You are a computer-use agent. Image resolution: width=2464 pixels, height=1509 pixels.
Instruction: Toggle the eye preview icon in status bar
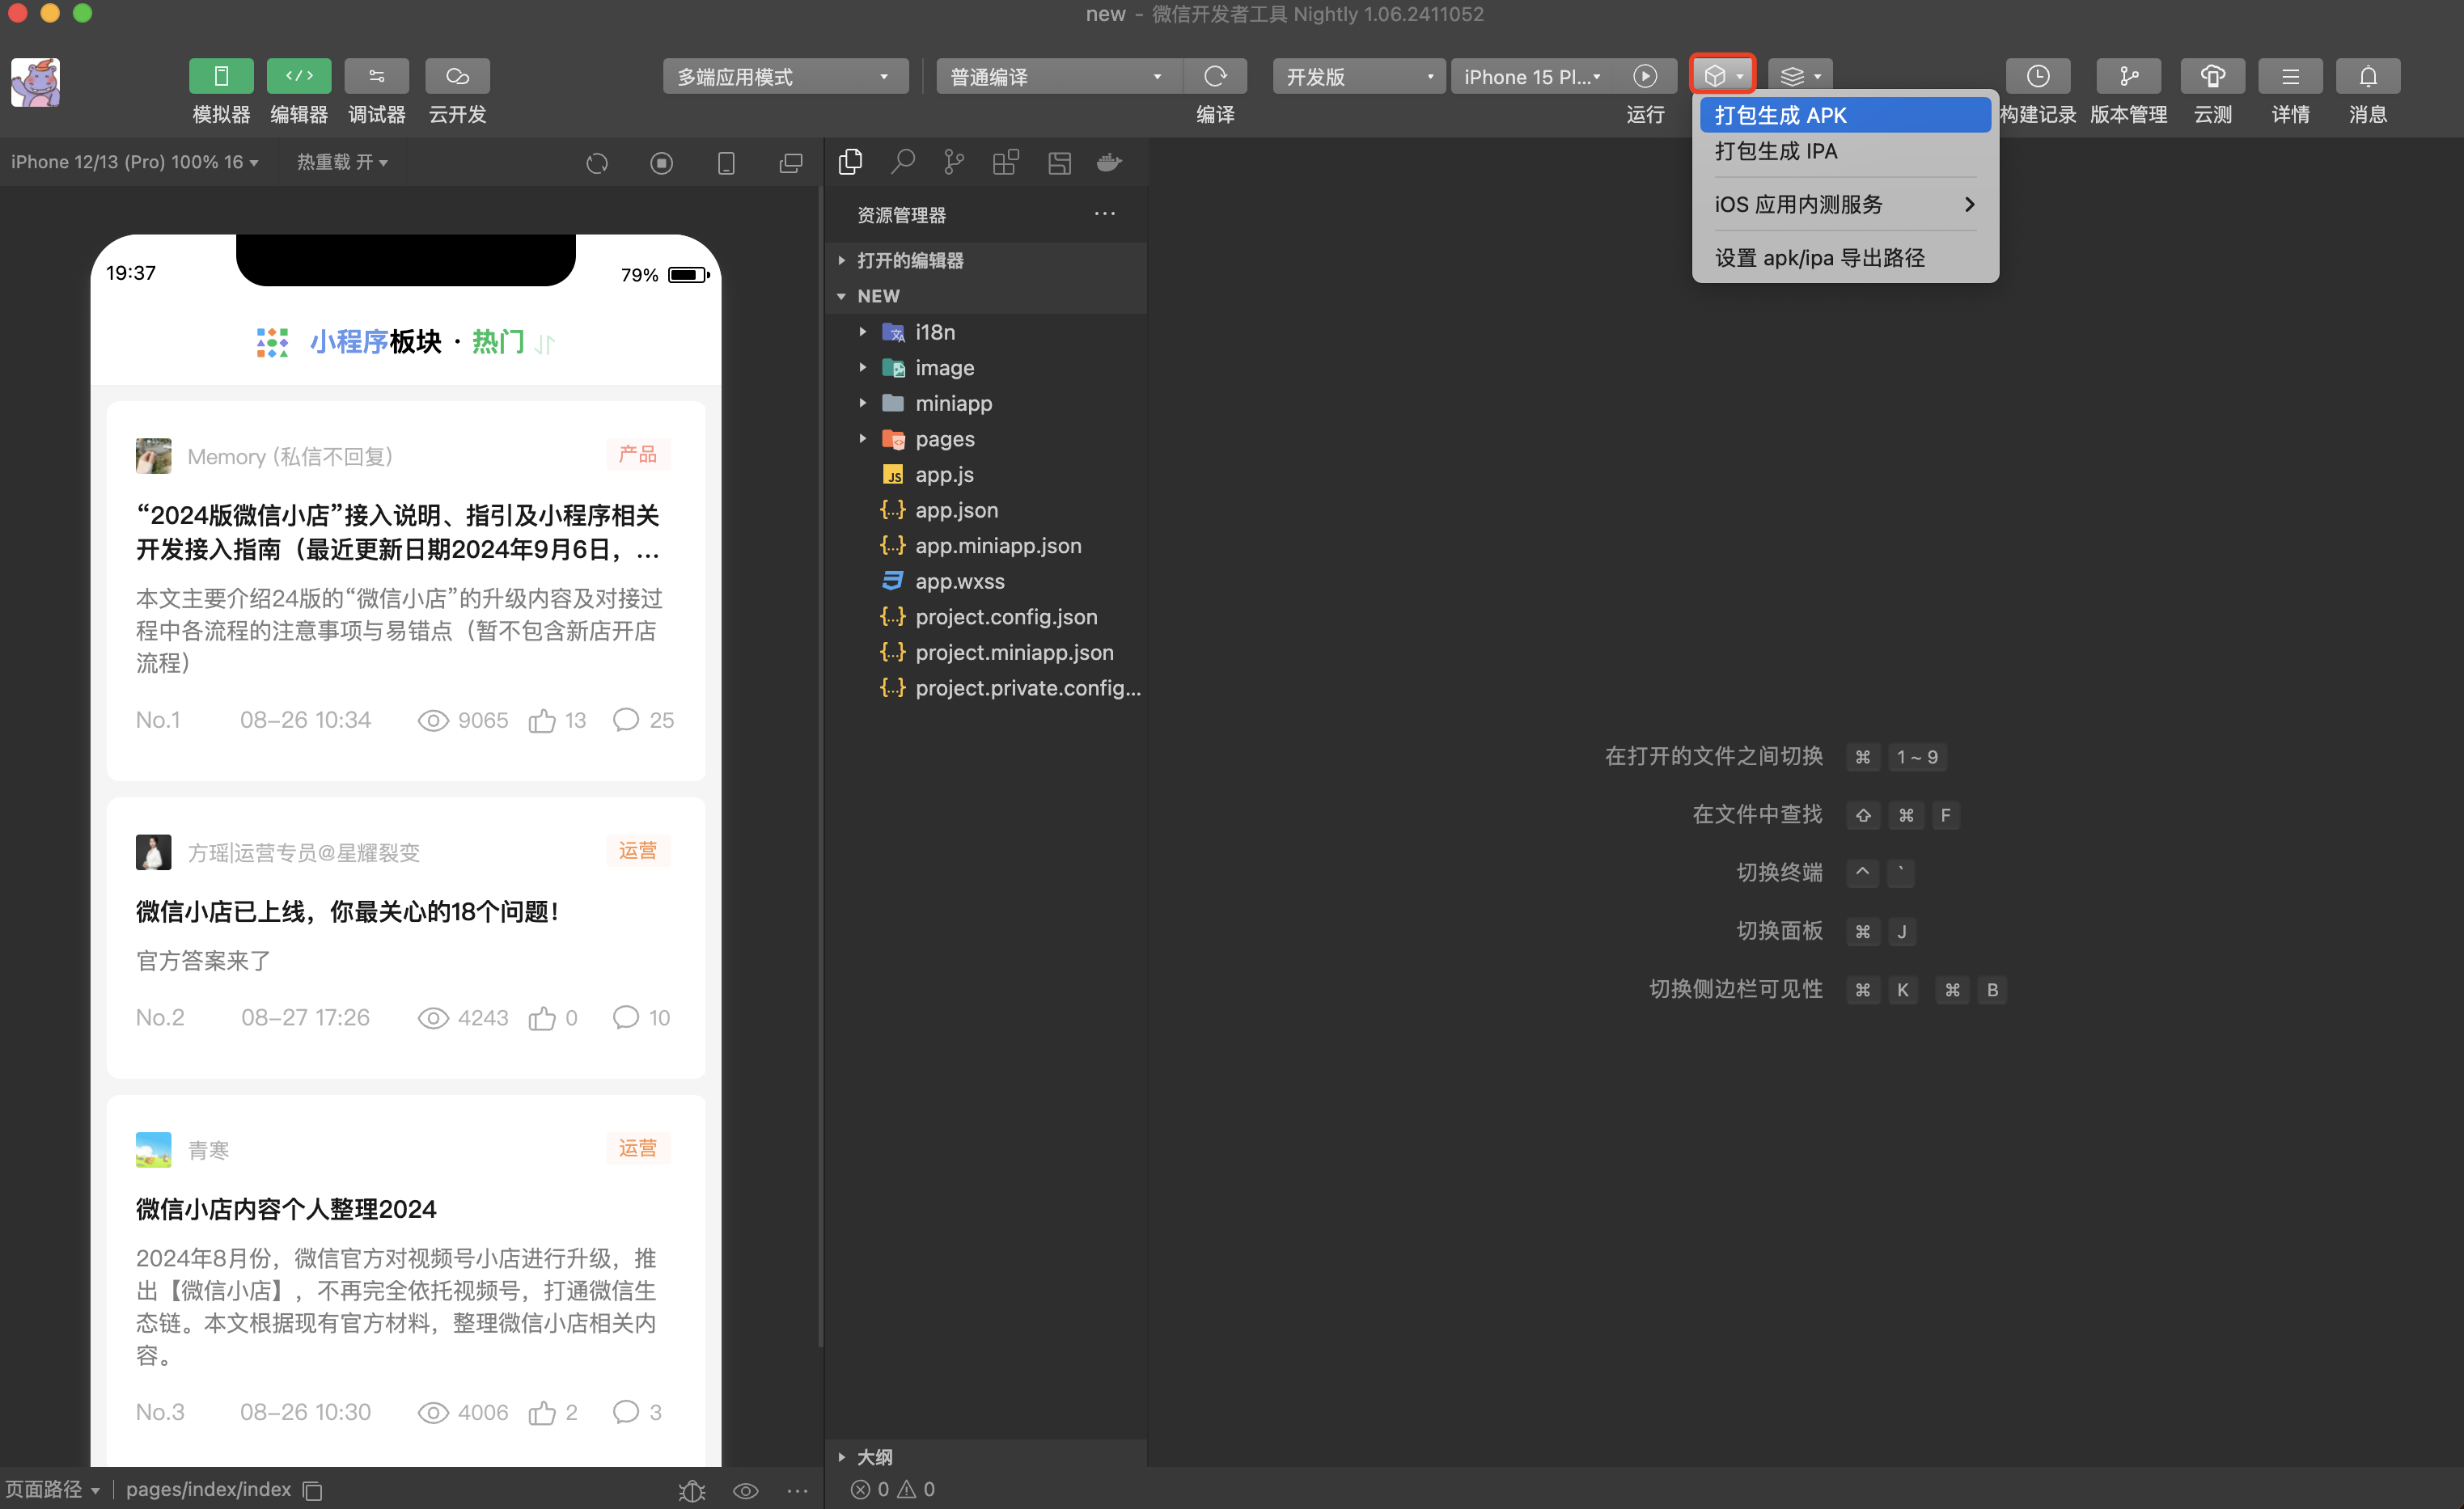pos(745,1491)
